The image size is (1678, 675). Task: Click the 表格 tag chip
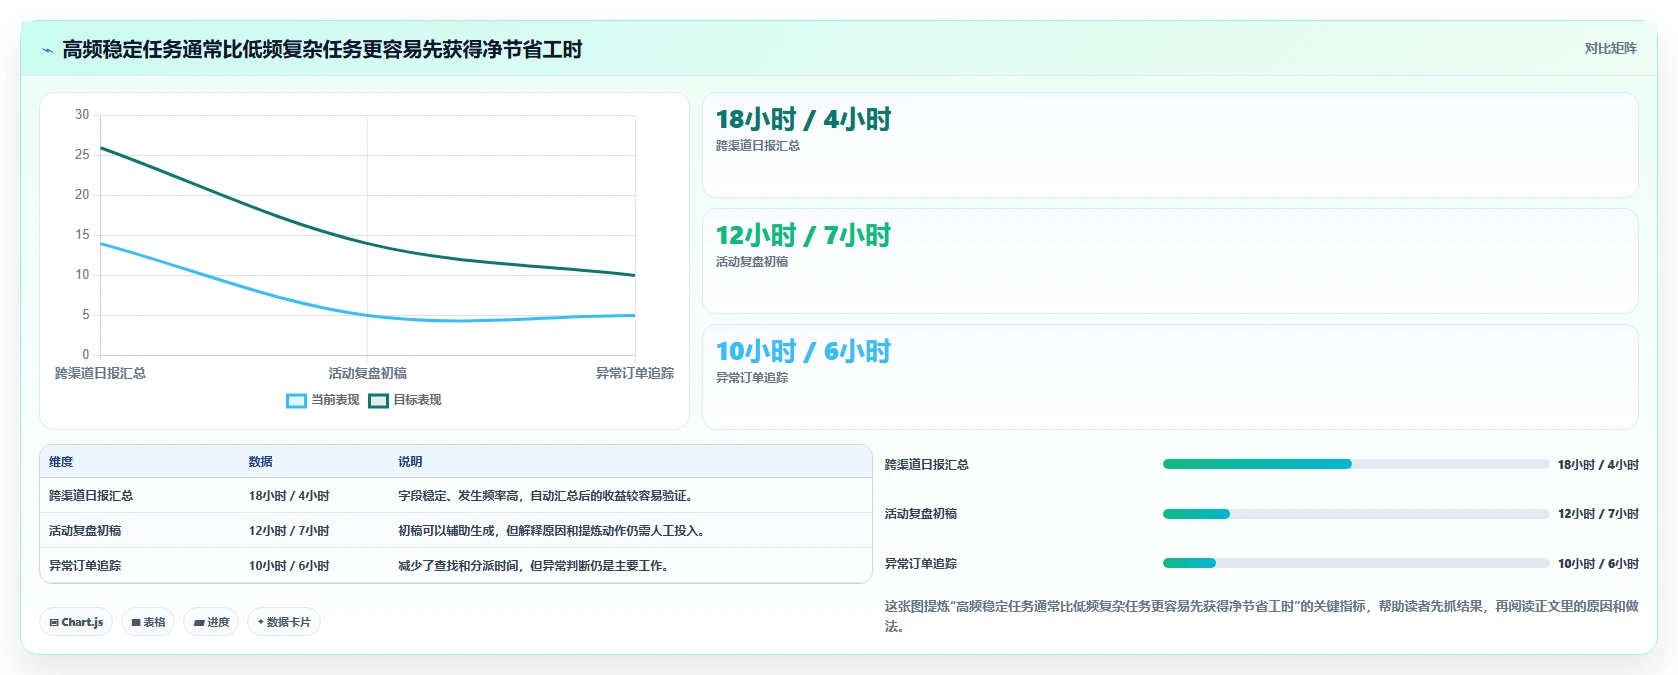click(x=148, y=622)
